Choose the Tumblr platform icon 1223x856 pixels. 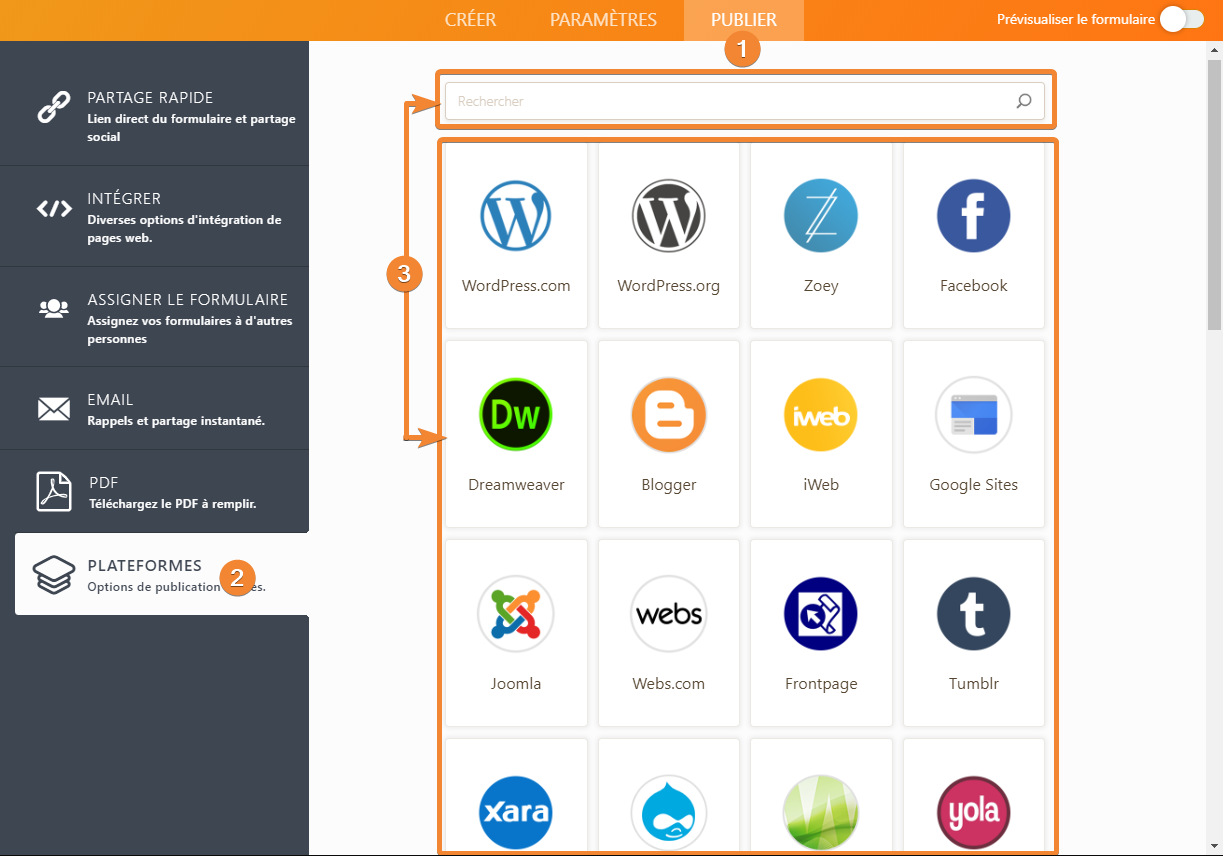point(974,614)
